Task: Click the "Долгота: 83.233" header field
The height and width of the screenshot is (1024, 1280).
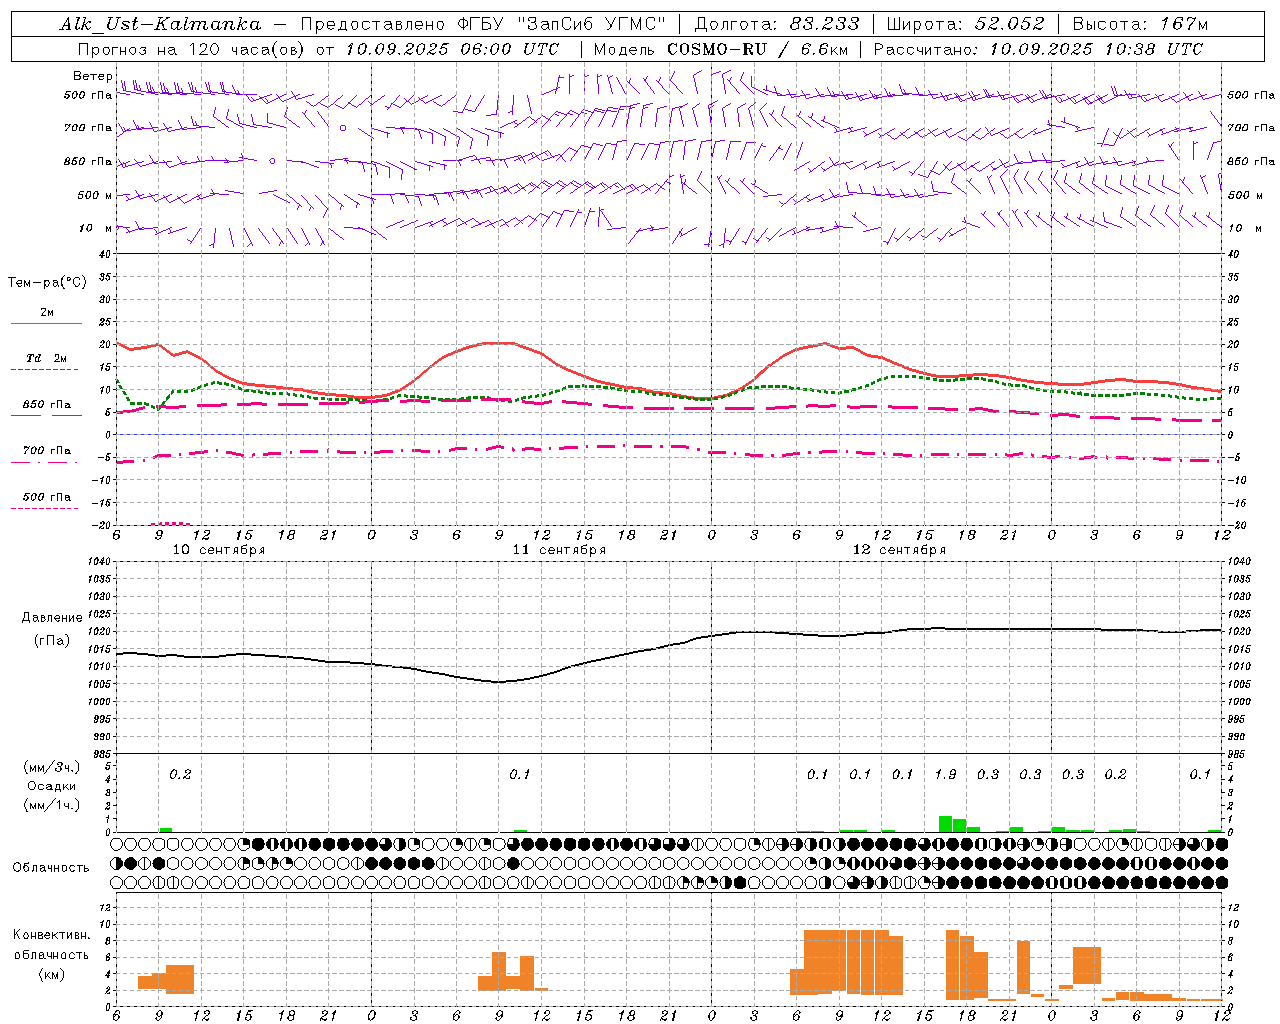Action: tap(777, 24)
